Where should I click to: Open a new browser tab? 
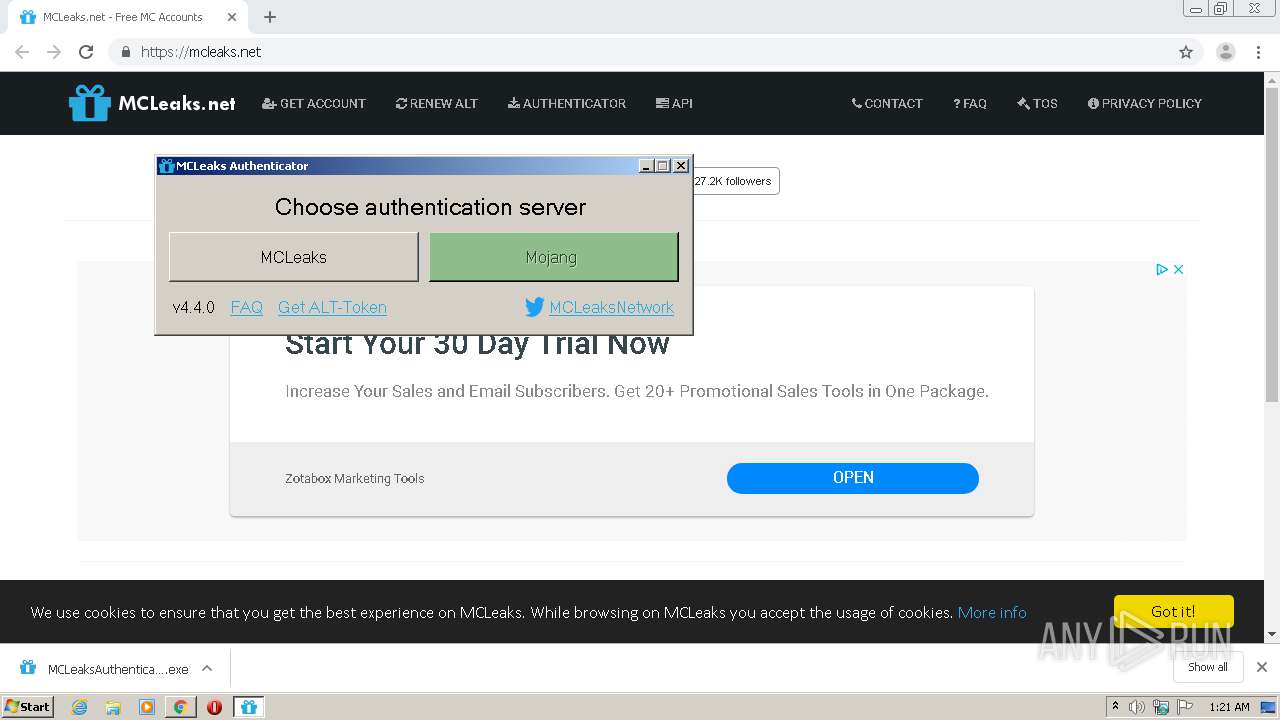(270, 17)
